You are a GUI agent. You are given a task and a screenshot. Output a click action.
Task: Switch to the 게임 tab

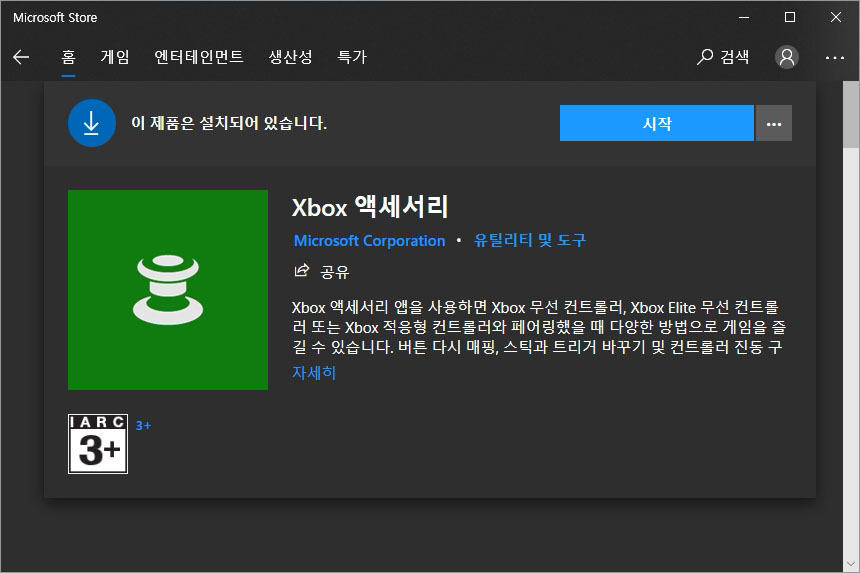pyautogui.click(x=115, y=57)
